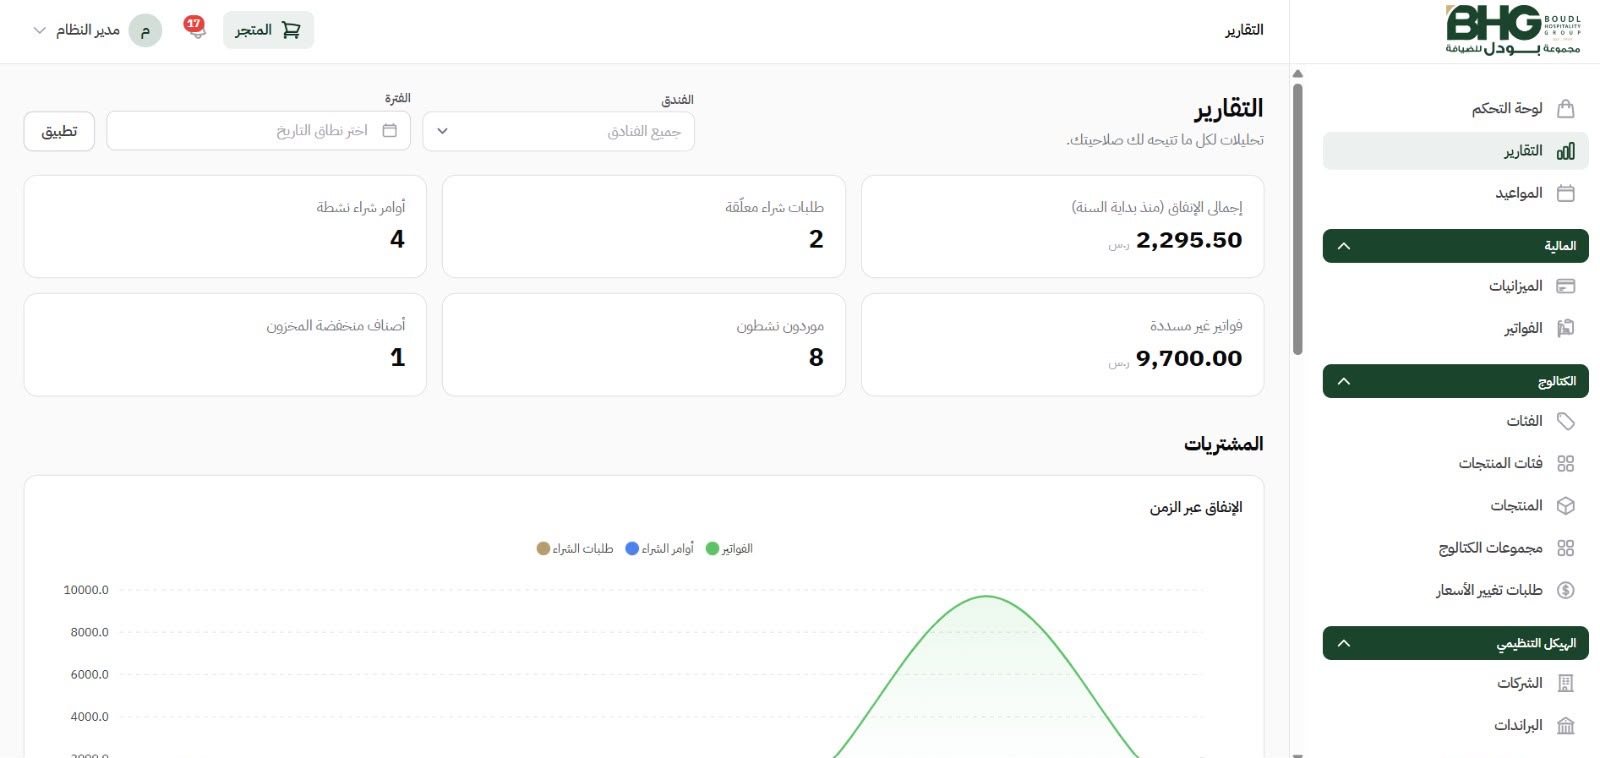Open the جميع الفنادق hotel dropdown
Screen dimensions: 1600x758
point(558,131)
